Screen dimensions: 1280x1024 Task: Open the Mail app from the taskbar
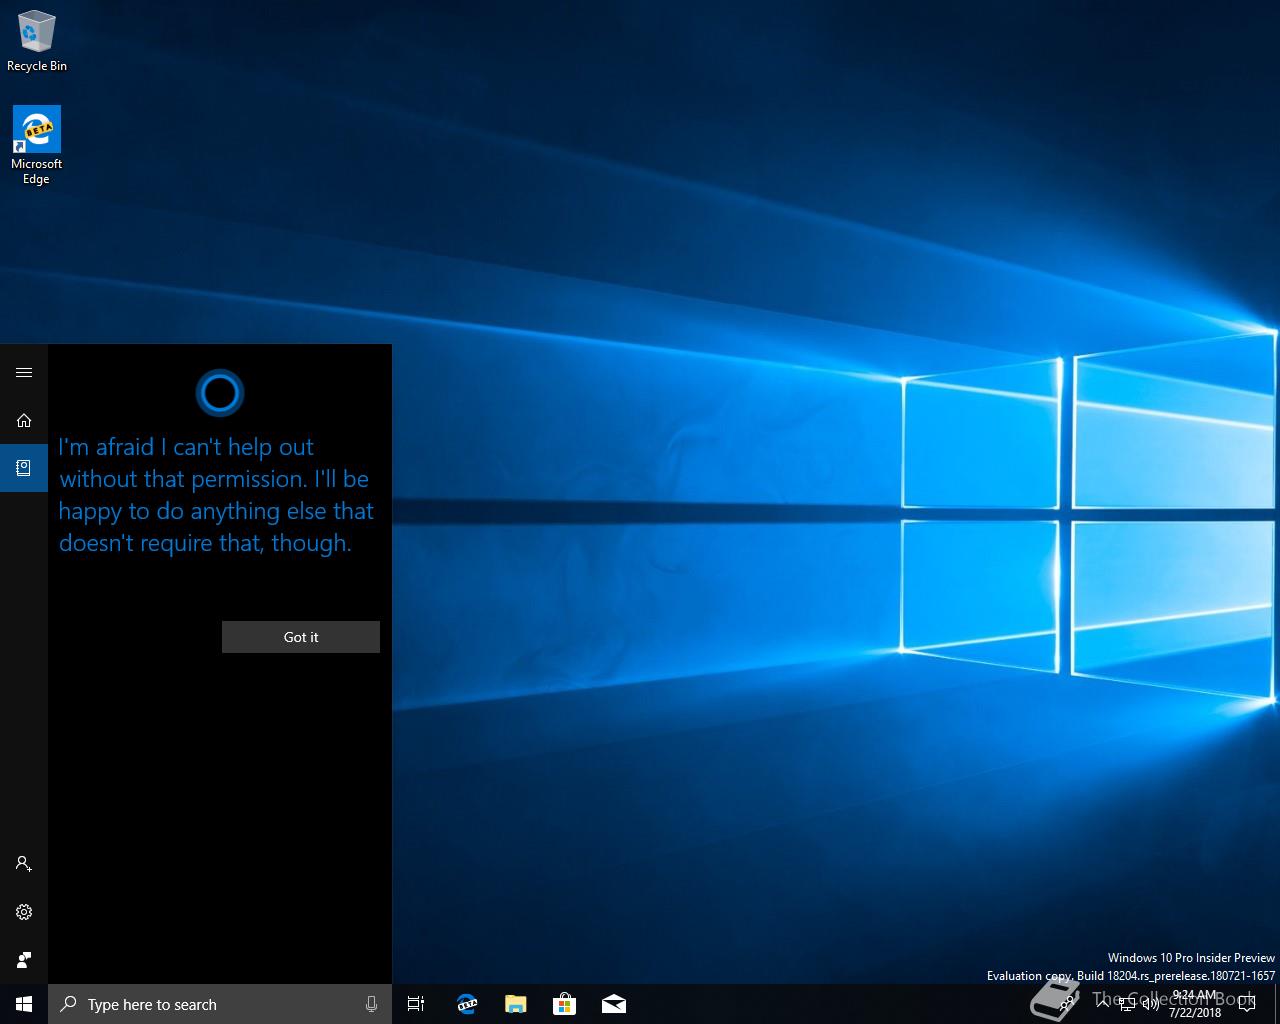[614, 1004]
